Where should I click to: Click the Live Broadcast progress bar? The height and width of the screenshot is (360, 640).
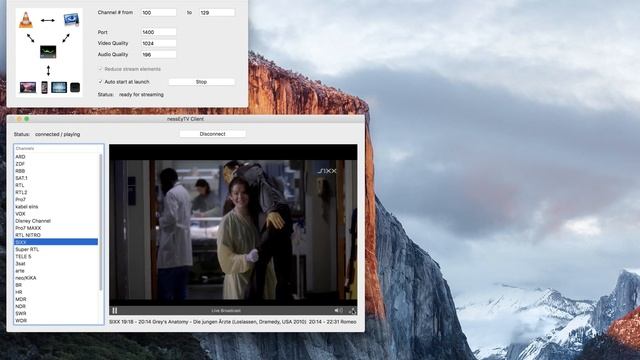(226, 311)
